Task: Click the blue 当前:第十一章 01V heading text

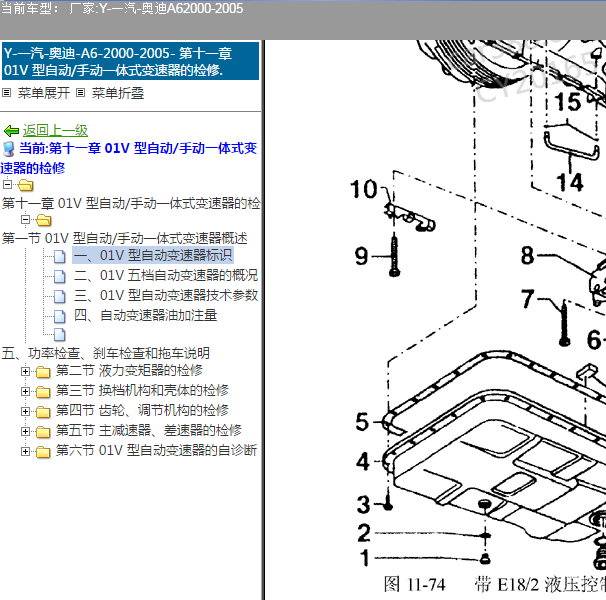Action: pos(129,158)
